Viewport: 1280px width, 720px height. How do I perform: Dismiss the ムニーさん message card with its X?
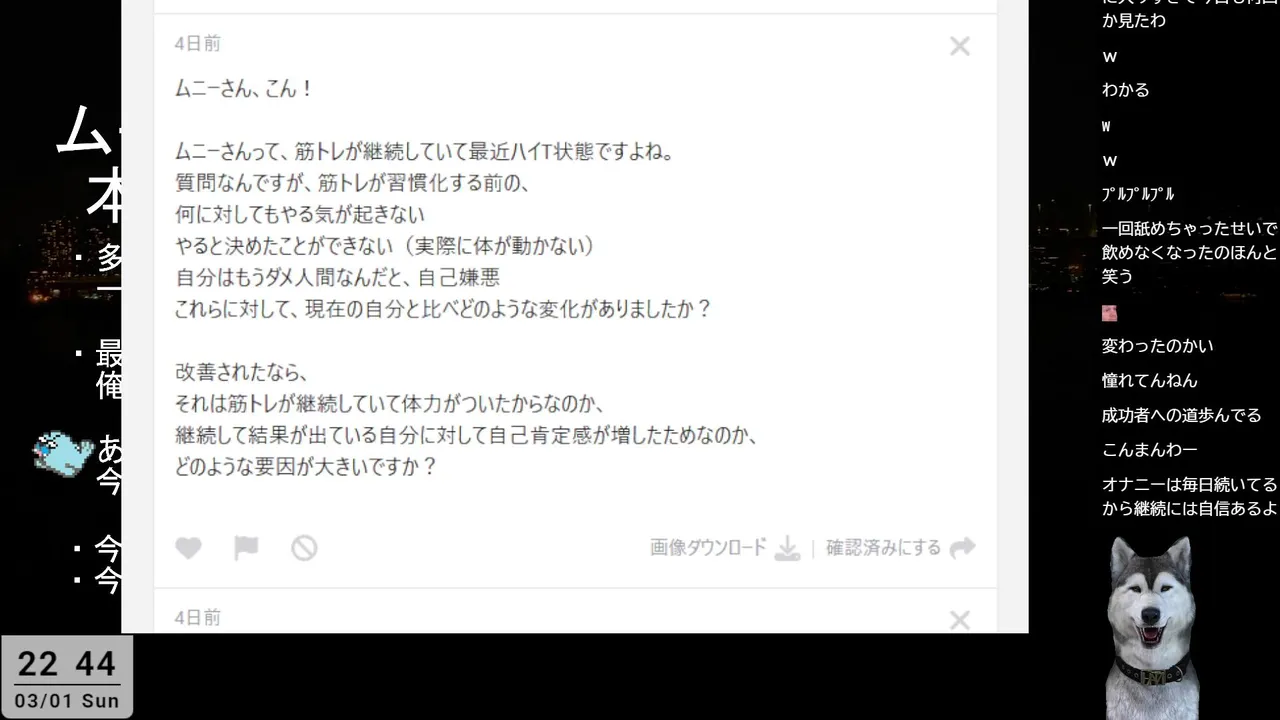[960, 46]
